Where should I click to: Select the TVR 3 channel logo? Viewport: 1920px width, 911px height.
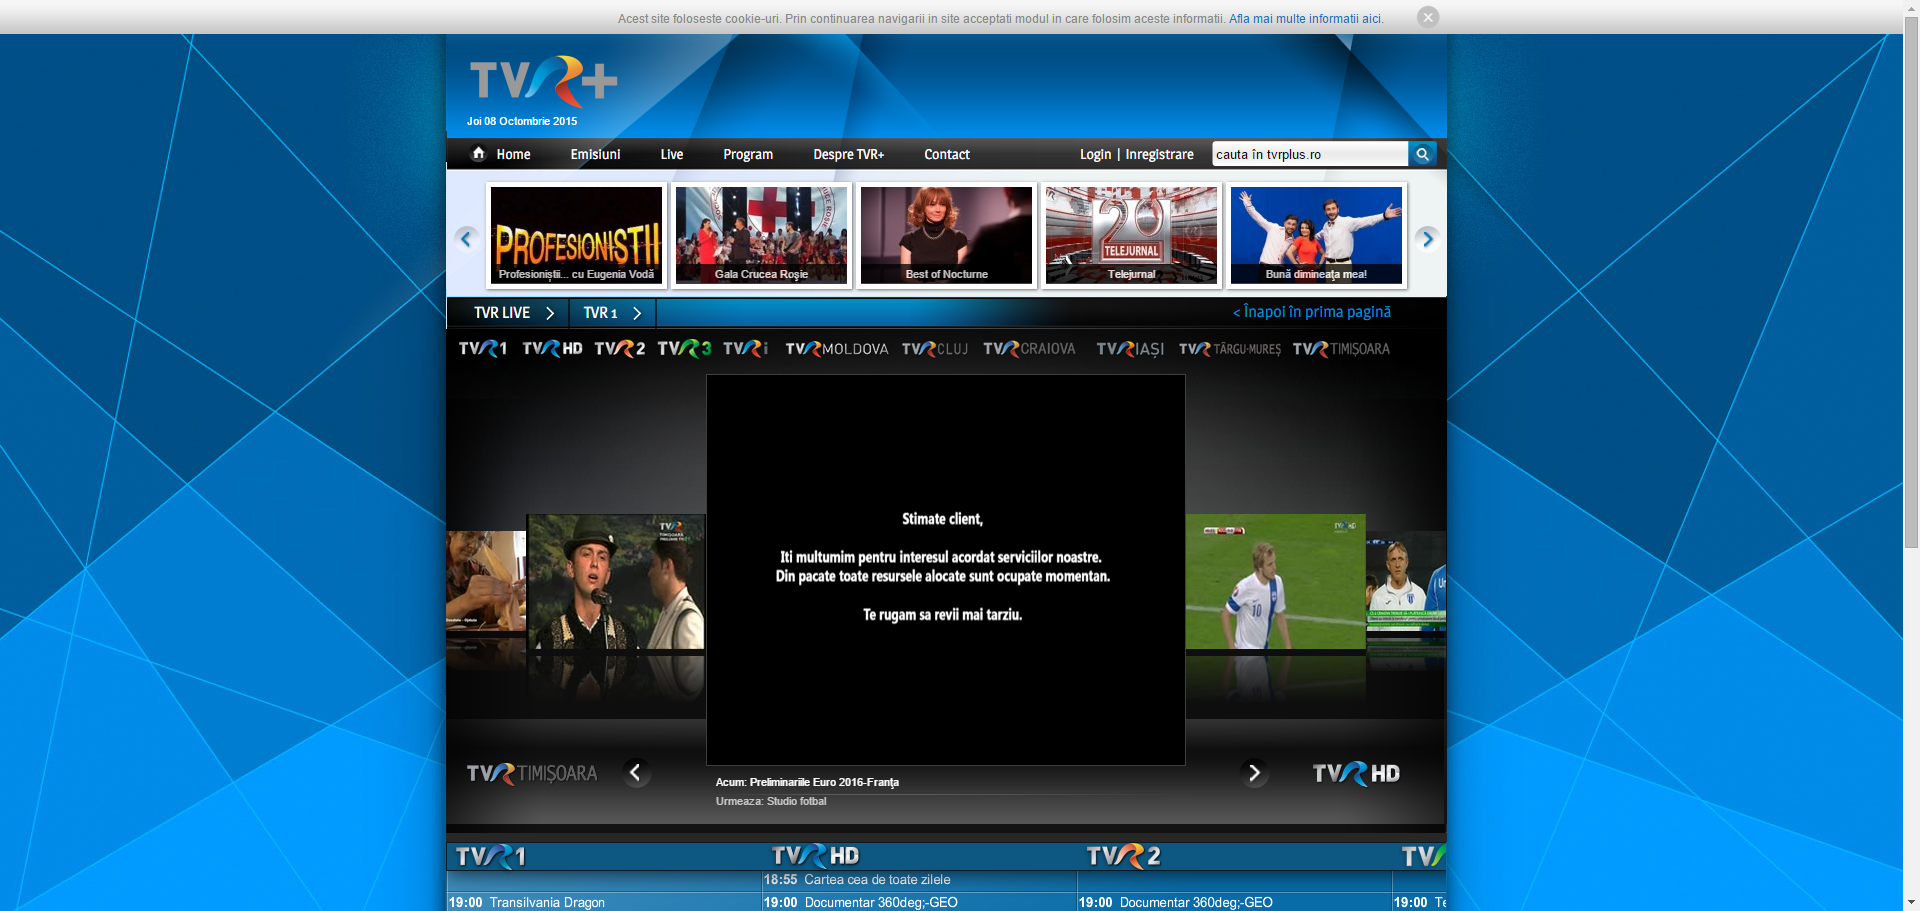pyautogui.click(x=685, y=349)
